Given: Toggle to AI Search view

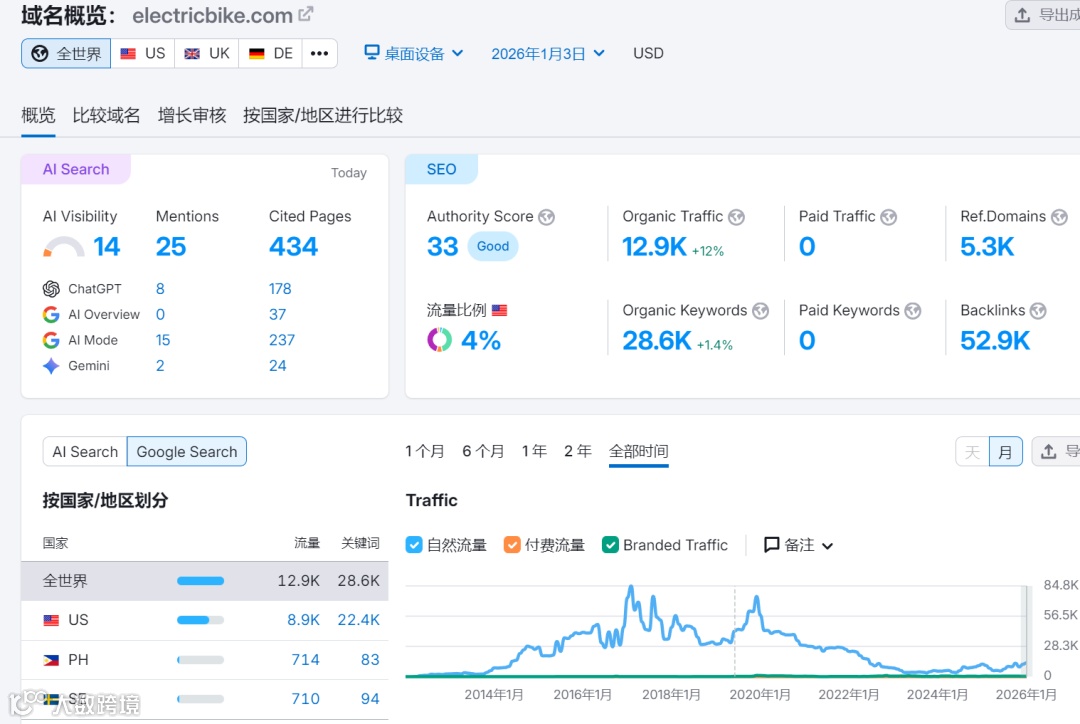Looking at the screenshot, I should click(x=85, y=452).
